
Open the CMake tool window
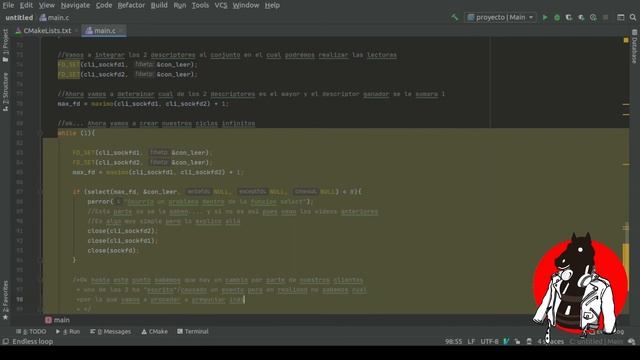tap(154, 331)
